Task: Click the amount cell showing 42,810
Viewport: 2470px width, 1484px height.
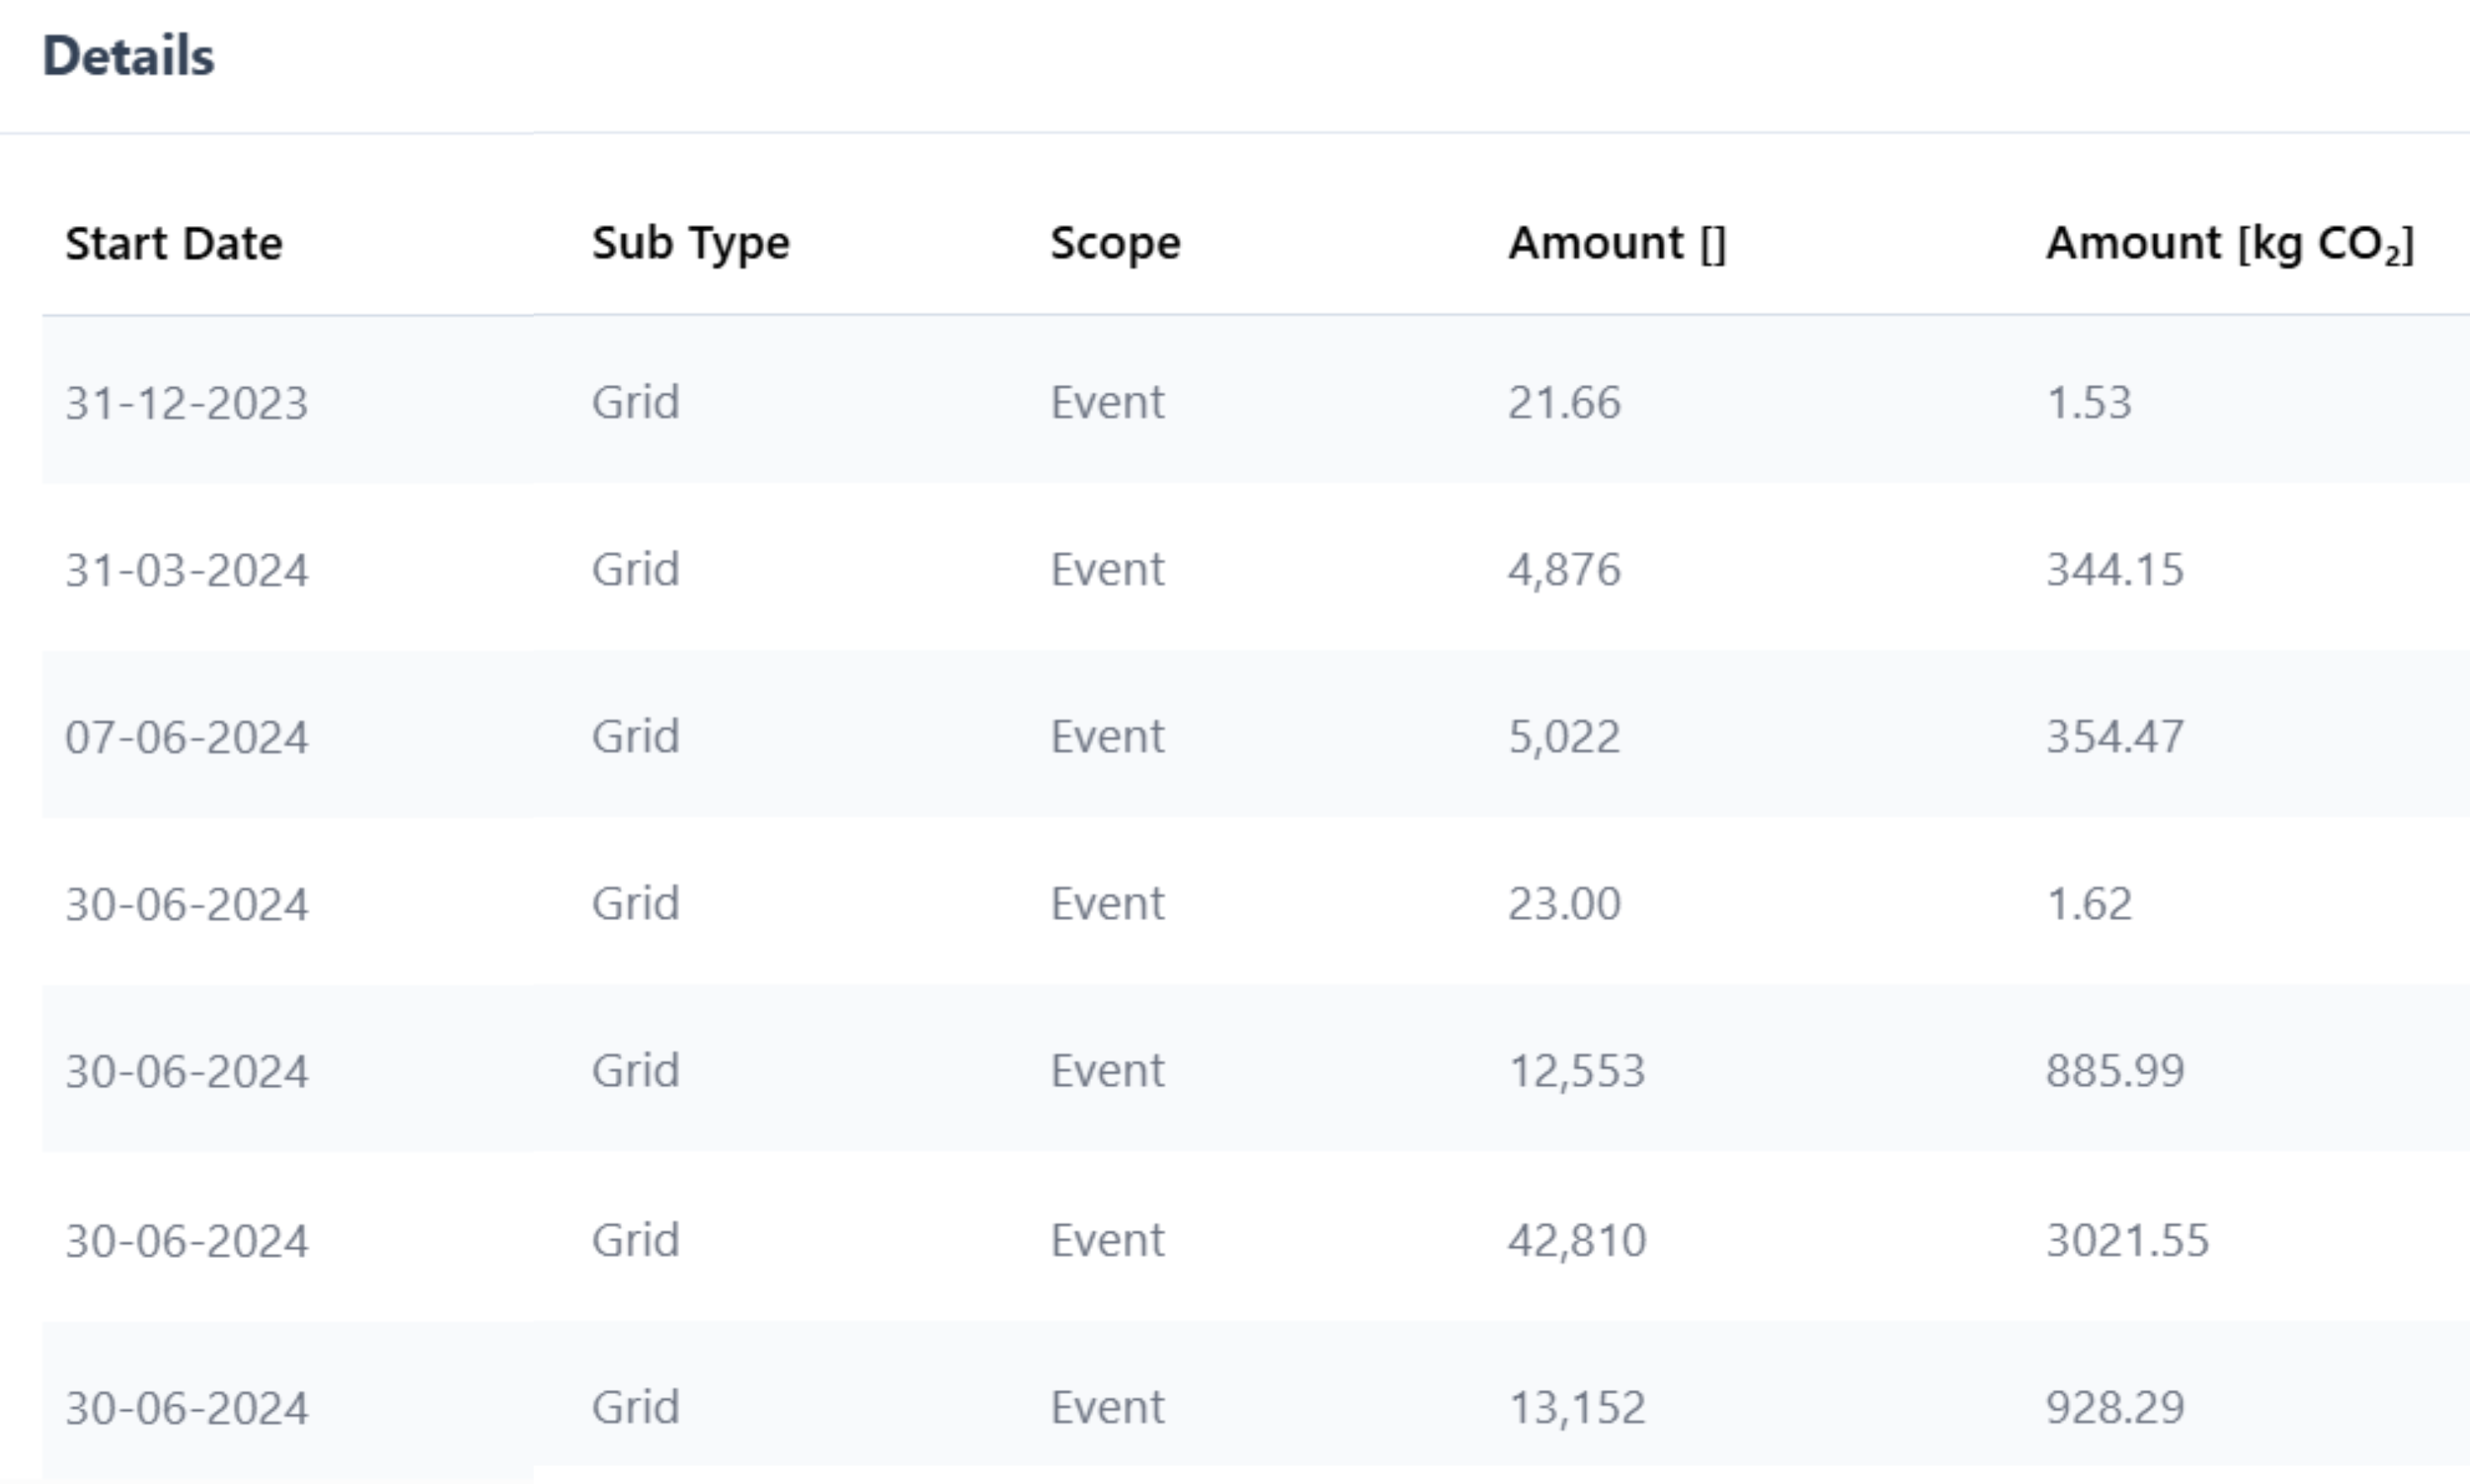Action: [x=1576, y=1240]
